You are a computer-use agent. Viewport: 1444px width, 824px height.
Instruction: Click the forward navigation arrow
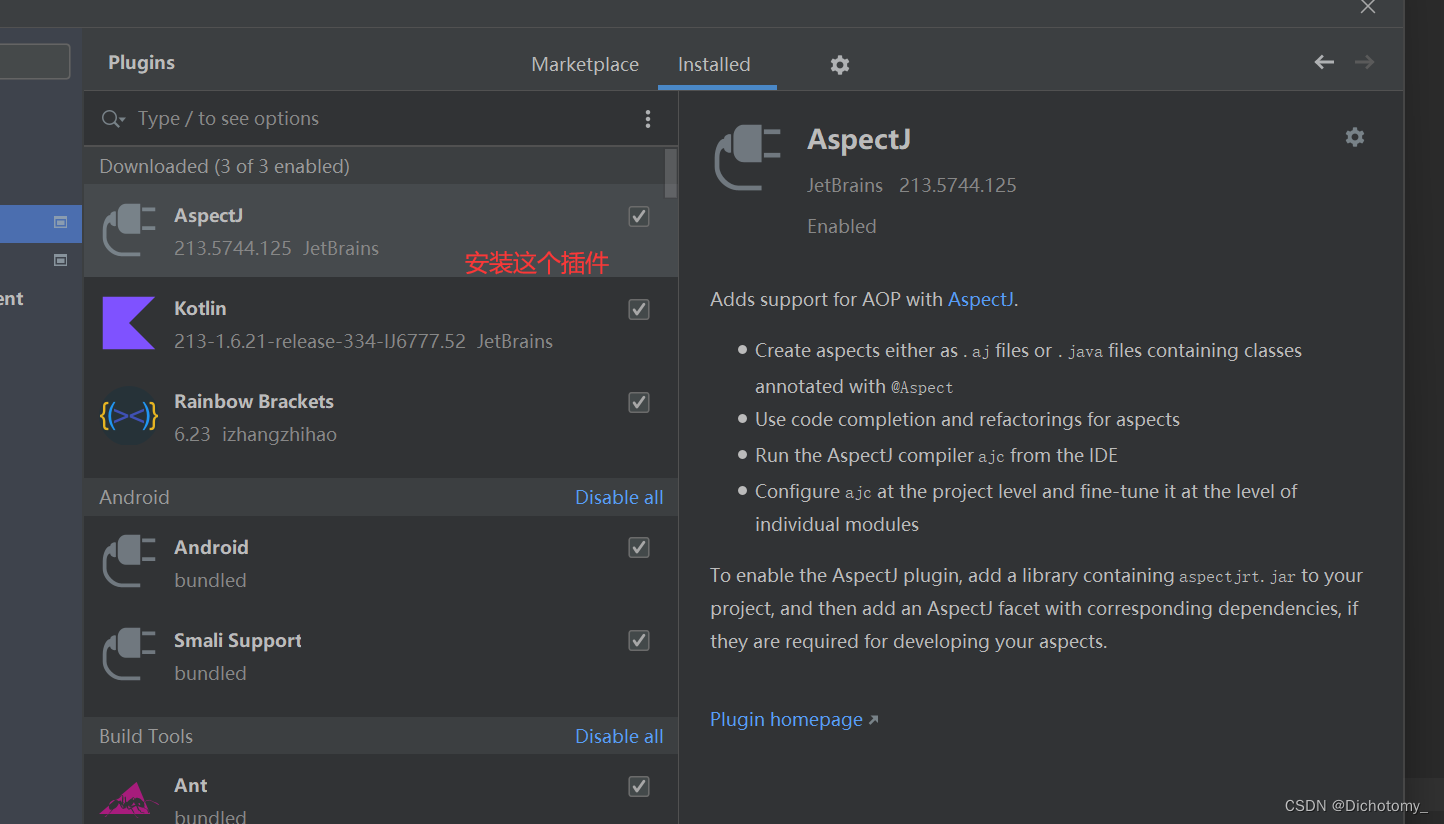click(1364, 62)
